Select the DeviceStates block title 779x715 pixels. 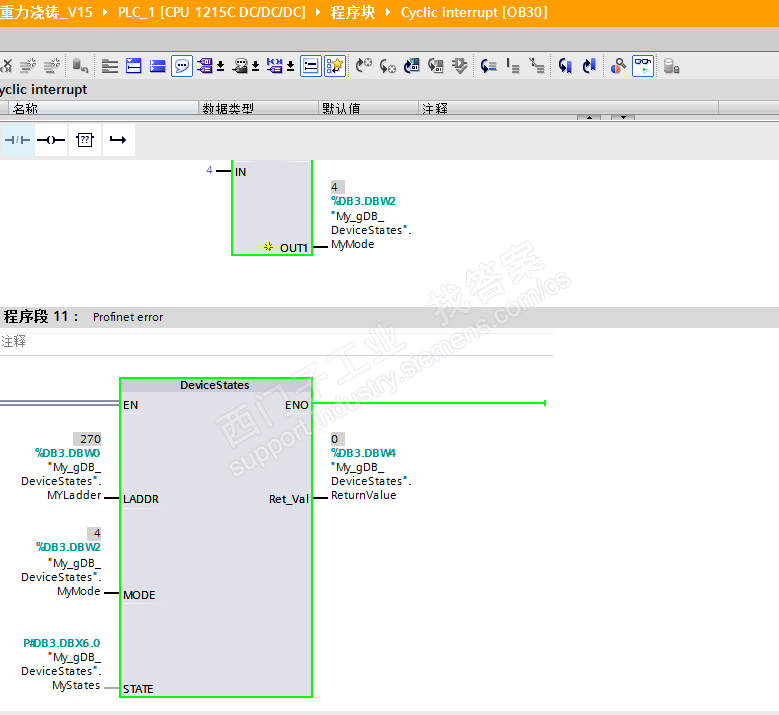point(215,385)
